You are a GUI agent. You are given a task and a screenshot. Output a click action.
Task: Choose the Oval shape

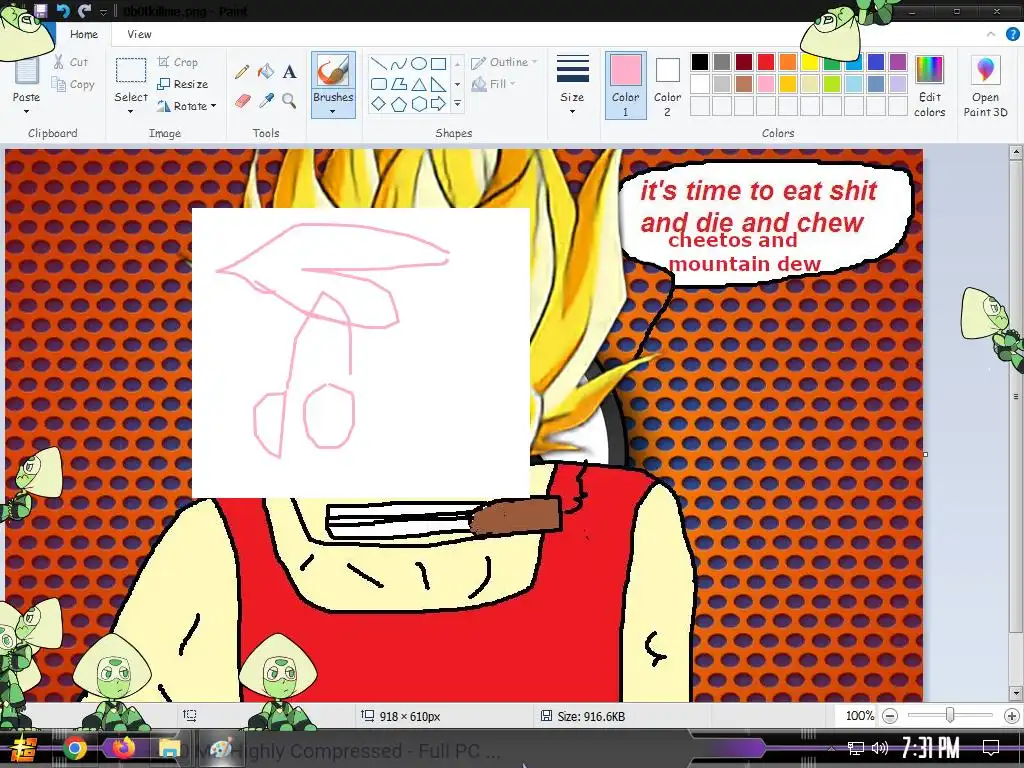coord(419,64)
